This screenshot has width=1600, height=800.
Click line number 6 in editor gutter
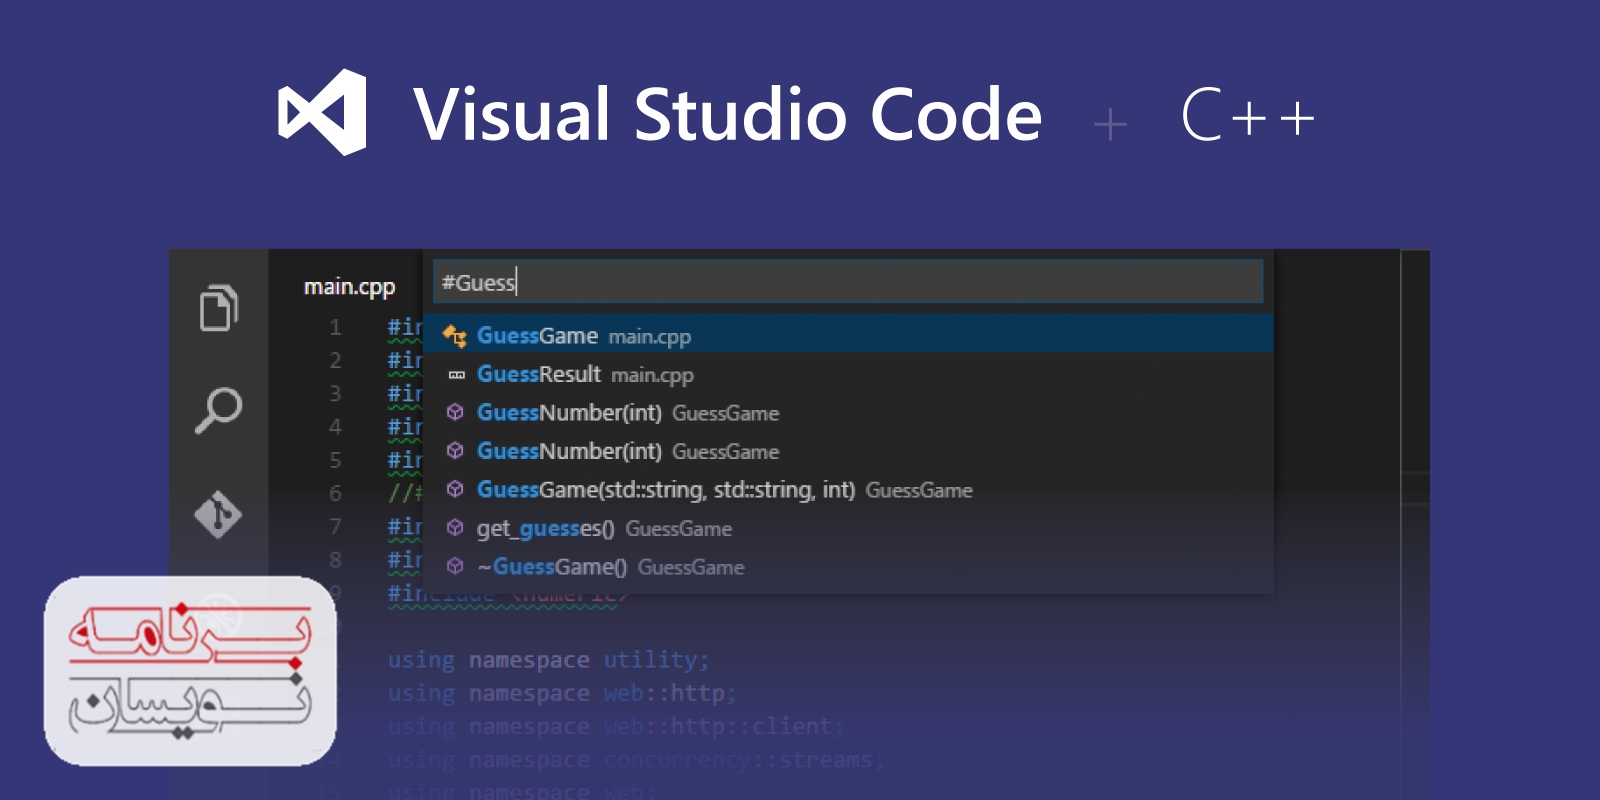tap(335, 493)
